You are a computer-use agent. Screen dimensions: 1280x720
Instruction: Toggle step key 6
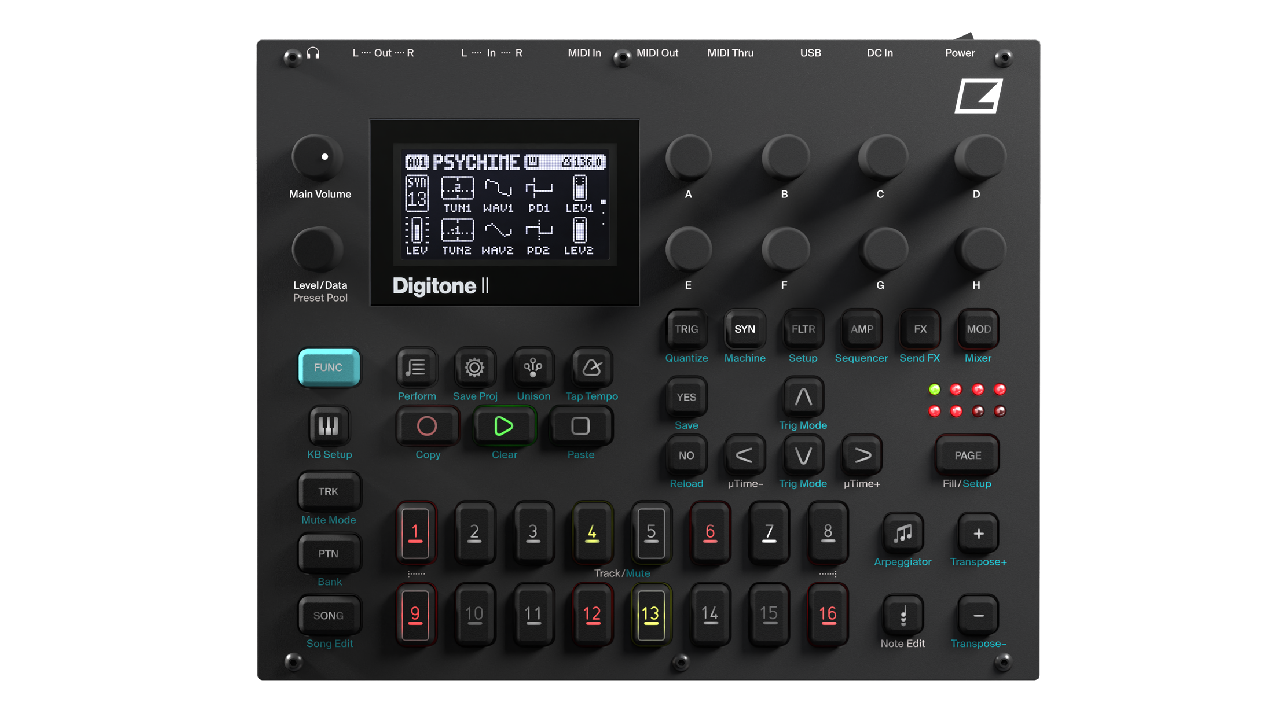[x=710, y=533]
